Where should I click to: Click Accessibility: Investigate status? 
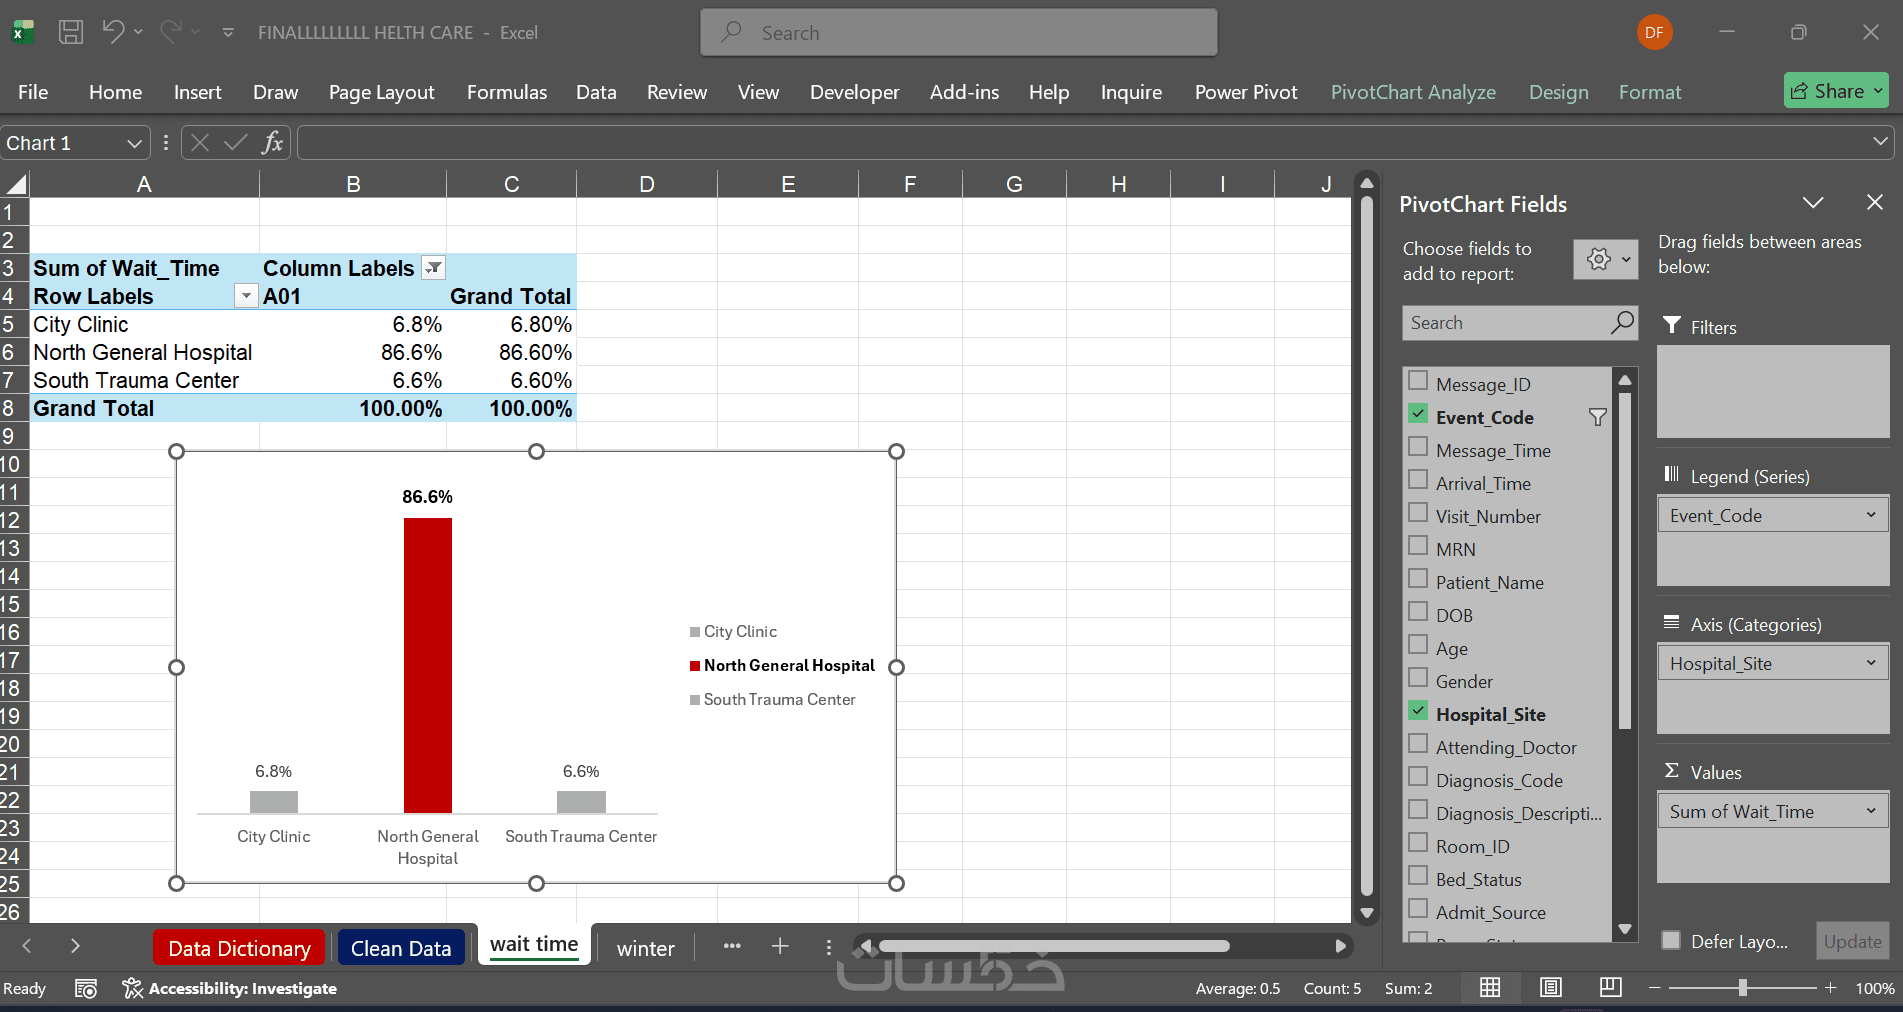[229, 988]
